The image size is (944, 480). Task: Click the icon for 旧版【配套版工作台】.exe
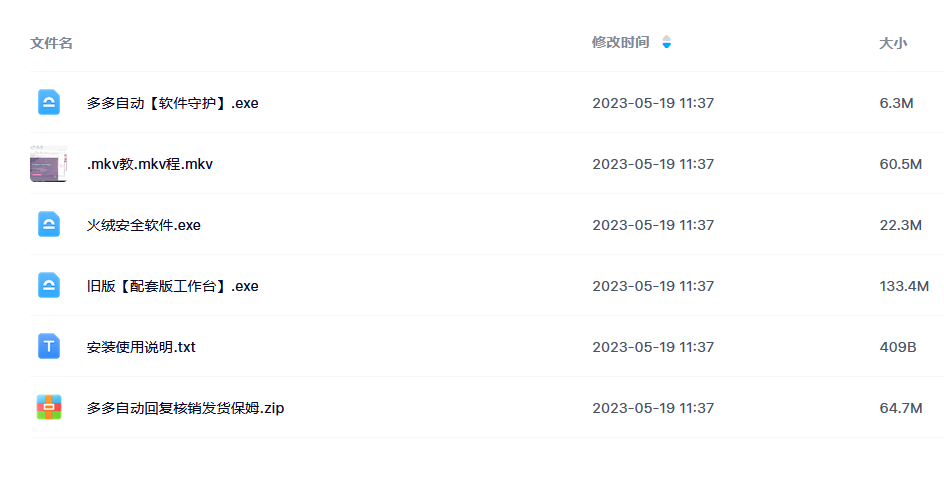(x=49, y=285)
